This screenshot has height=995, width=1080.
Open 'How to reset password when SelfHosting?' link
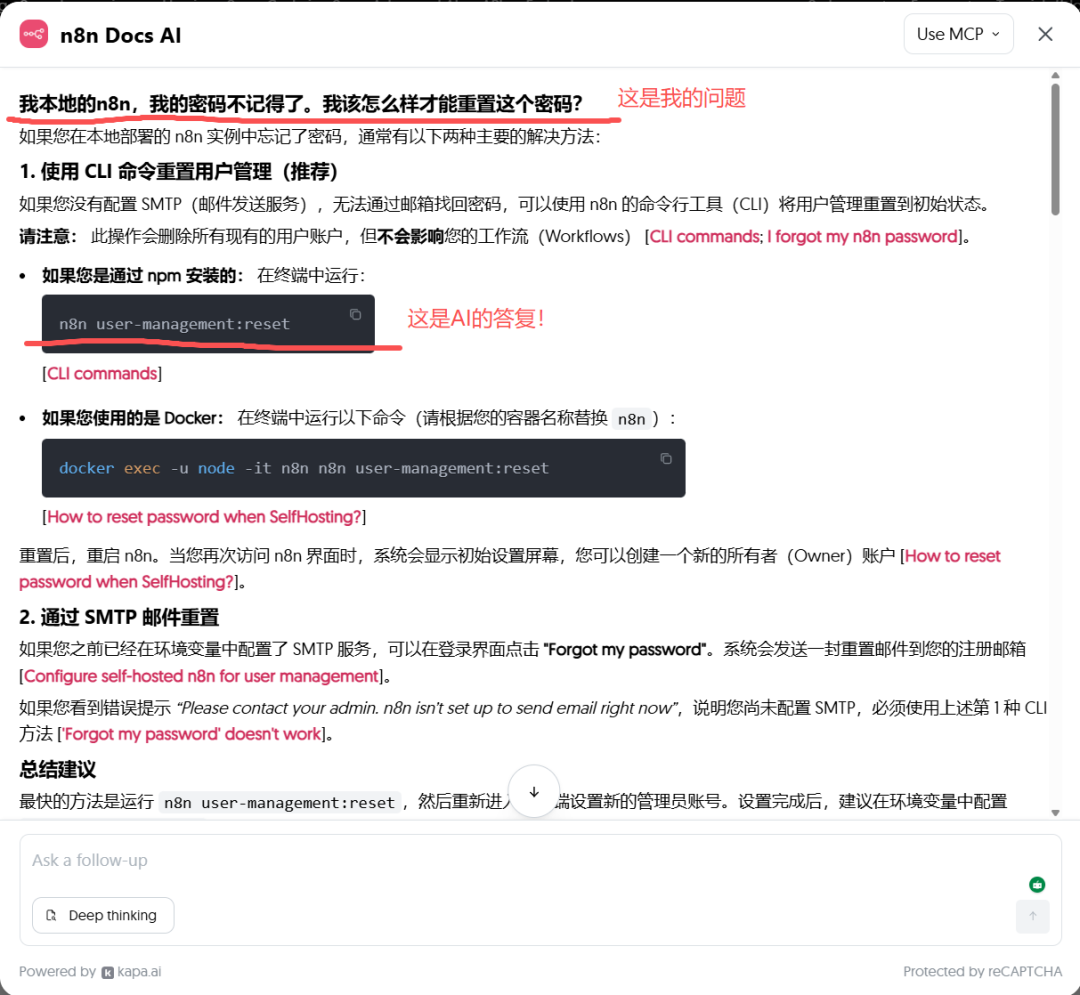[x=204, y=517]
